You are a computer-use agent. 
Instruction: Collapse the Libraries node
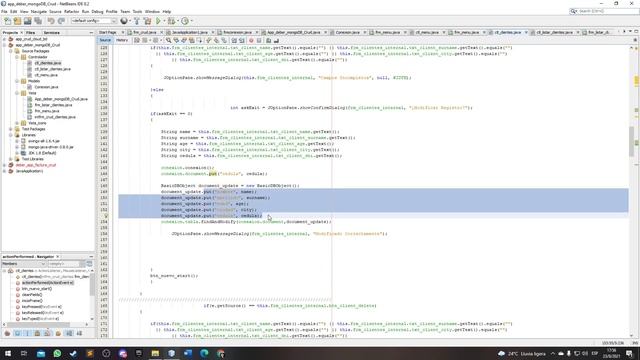tap(11, 135)
